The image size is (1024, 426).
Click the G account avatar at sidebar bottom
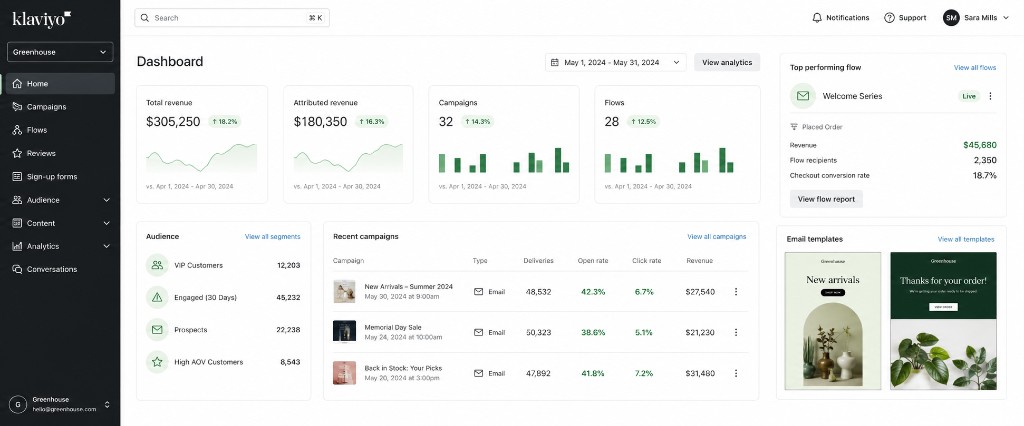tap(18, 404)
